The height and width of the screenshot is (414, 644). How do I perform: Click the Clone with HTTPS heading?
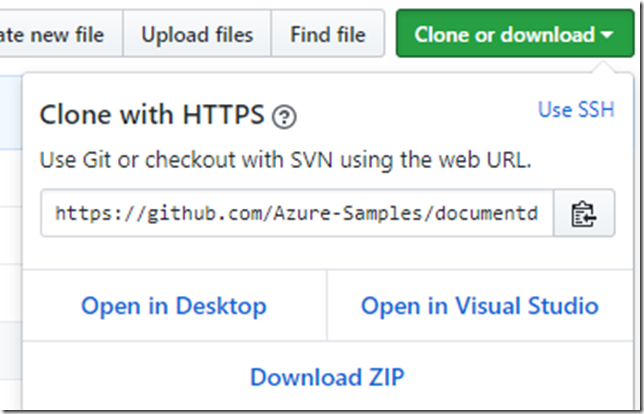[152, 114]
